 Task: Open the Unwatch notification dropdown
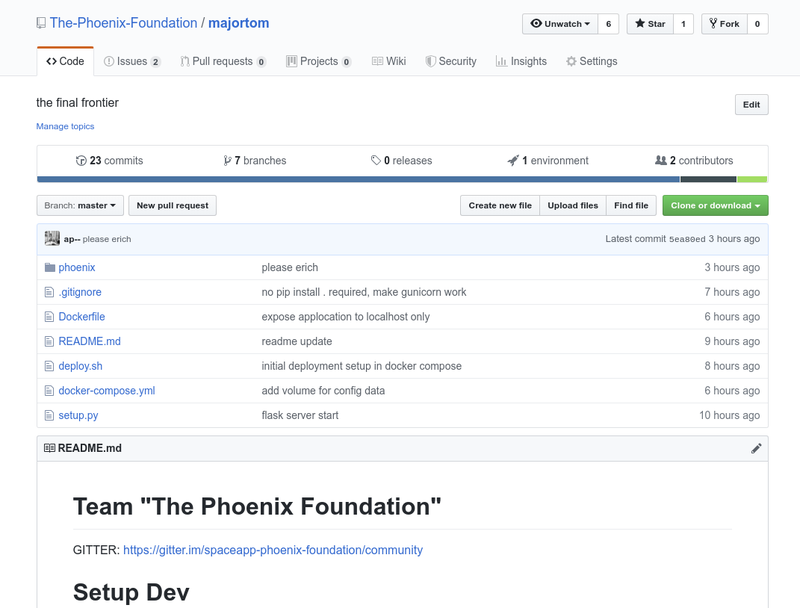coord(560,24)
